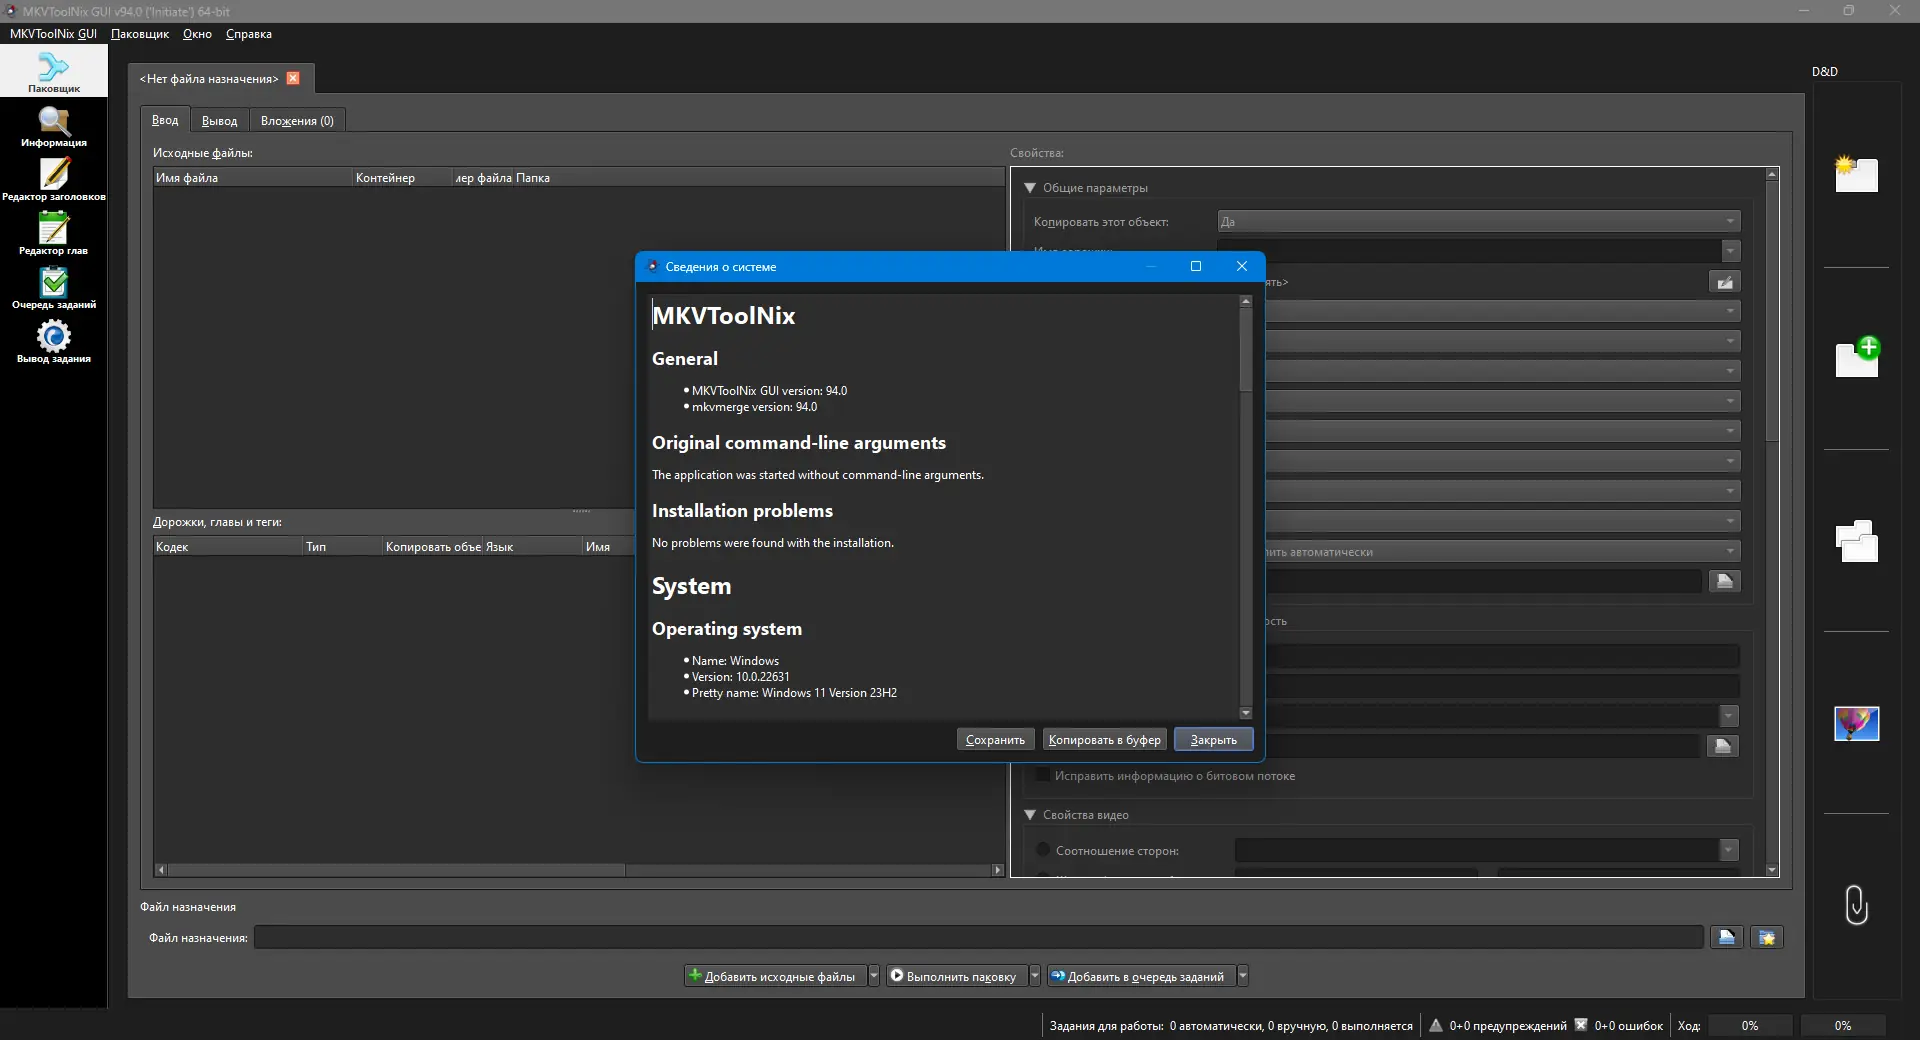
Task: Open Редактор заголовков header editor
Action: point(53,180)
